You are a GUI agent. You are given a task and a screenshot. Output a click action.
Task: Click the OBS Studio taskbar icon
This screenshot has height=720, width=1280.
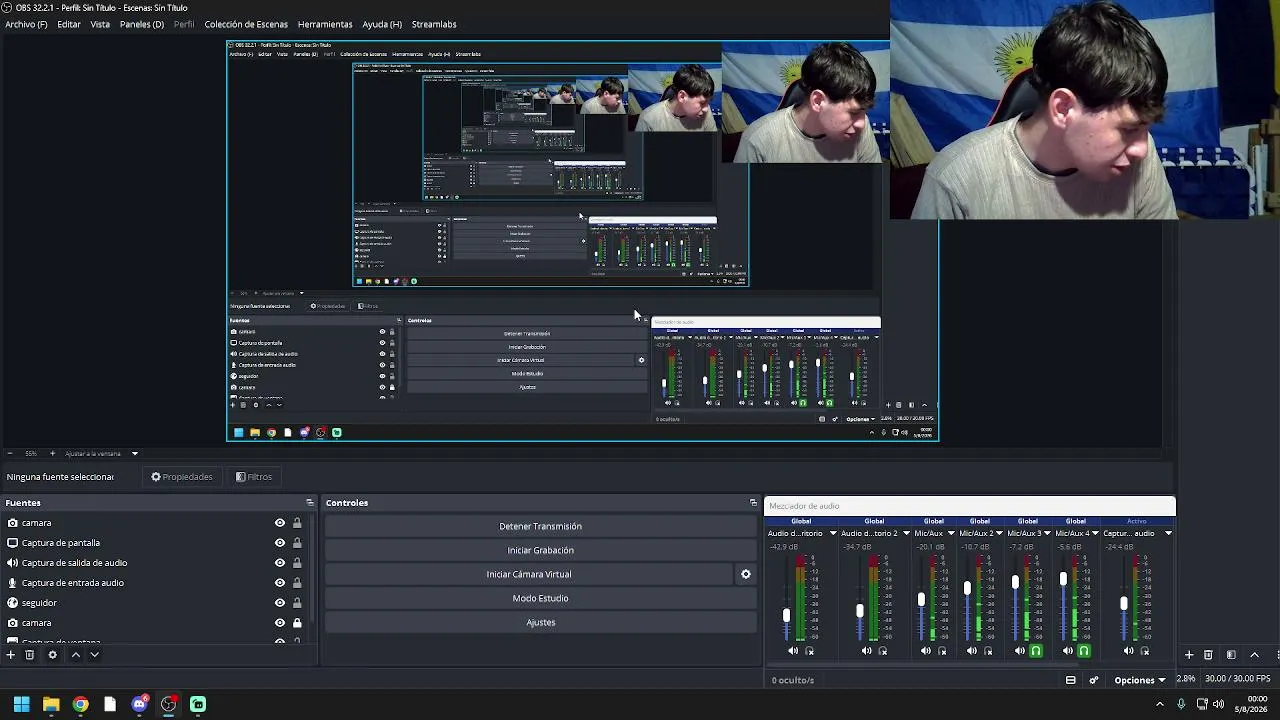pyautogui.click(x=168, y=704)
